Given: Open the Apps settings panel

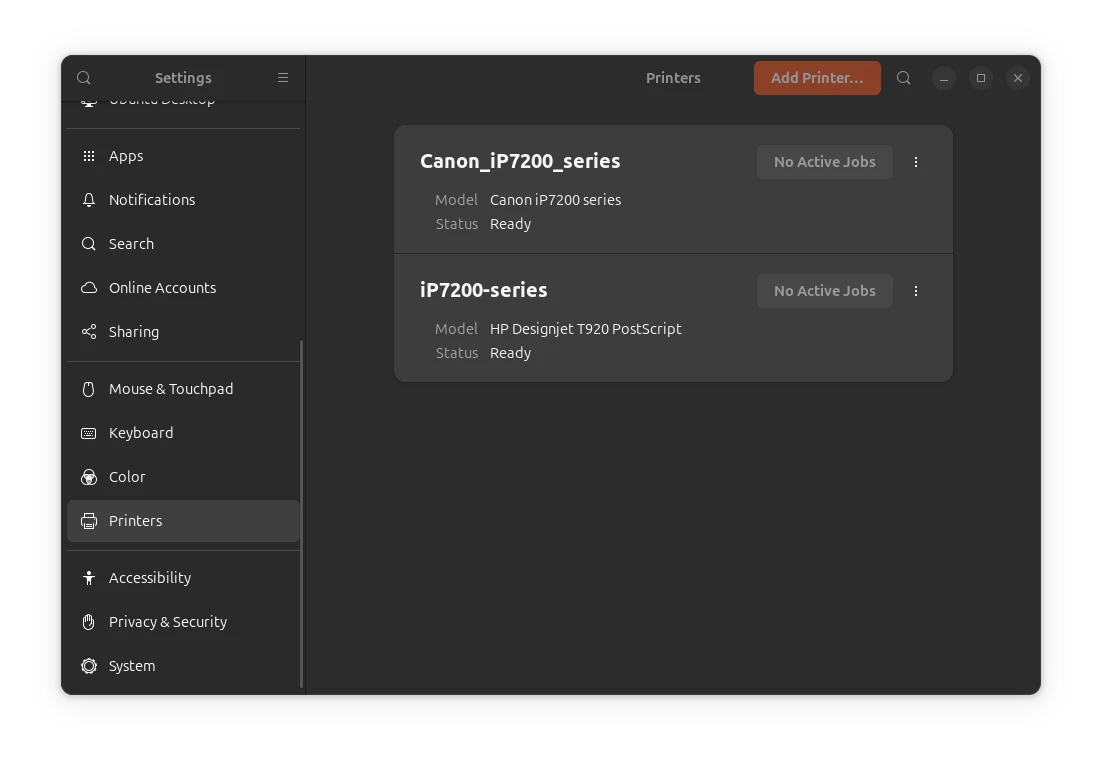Looking at the screenshot, I should [183, 156].
